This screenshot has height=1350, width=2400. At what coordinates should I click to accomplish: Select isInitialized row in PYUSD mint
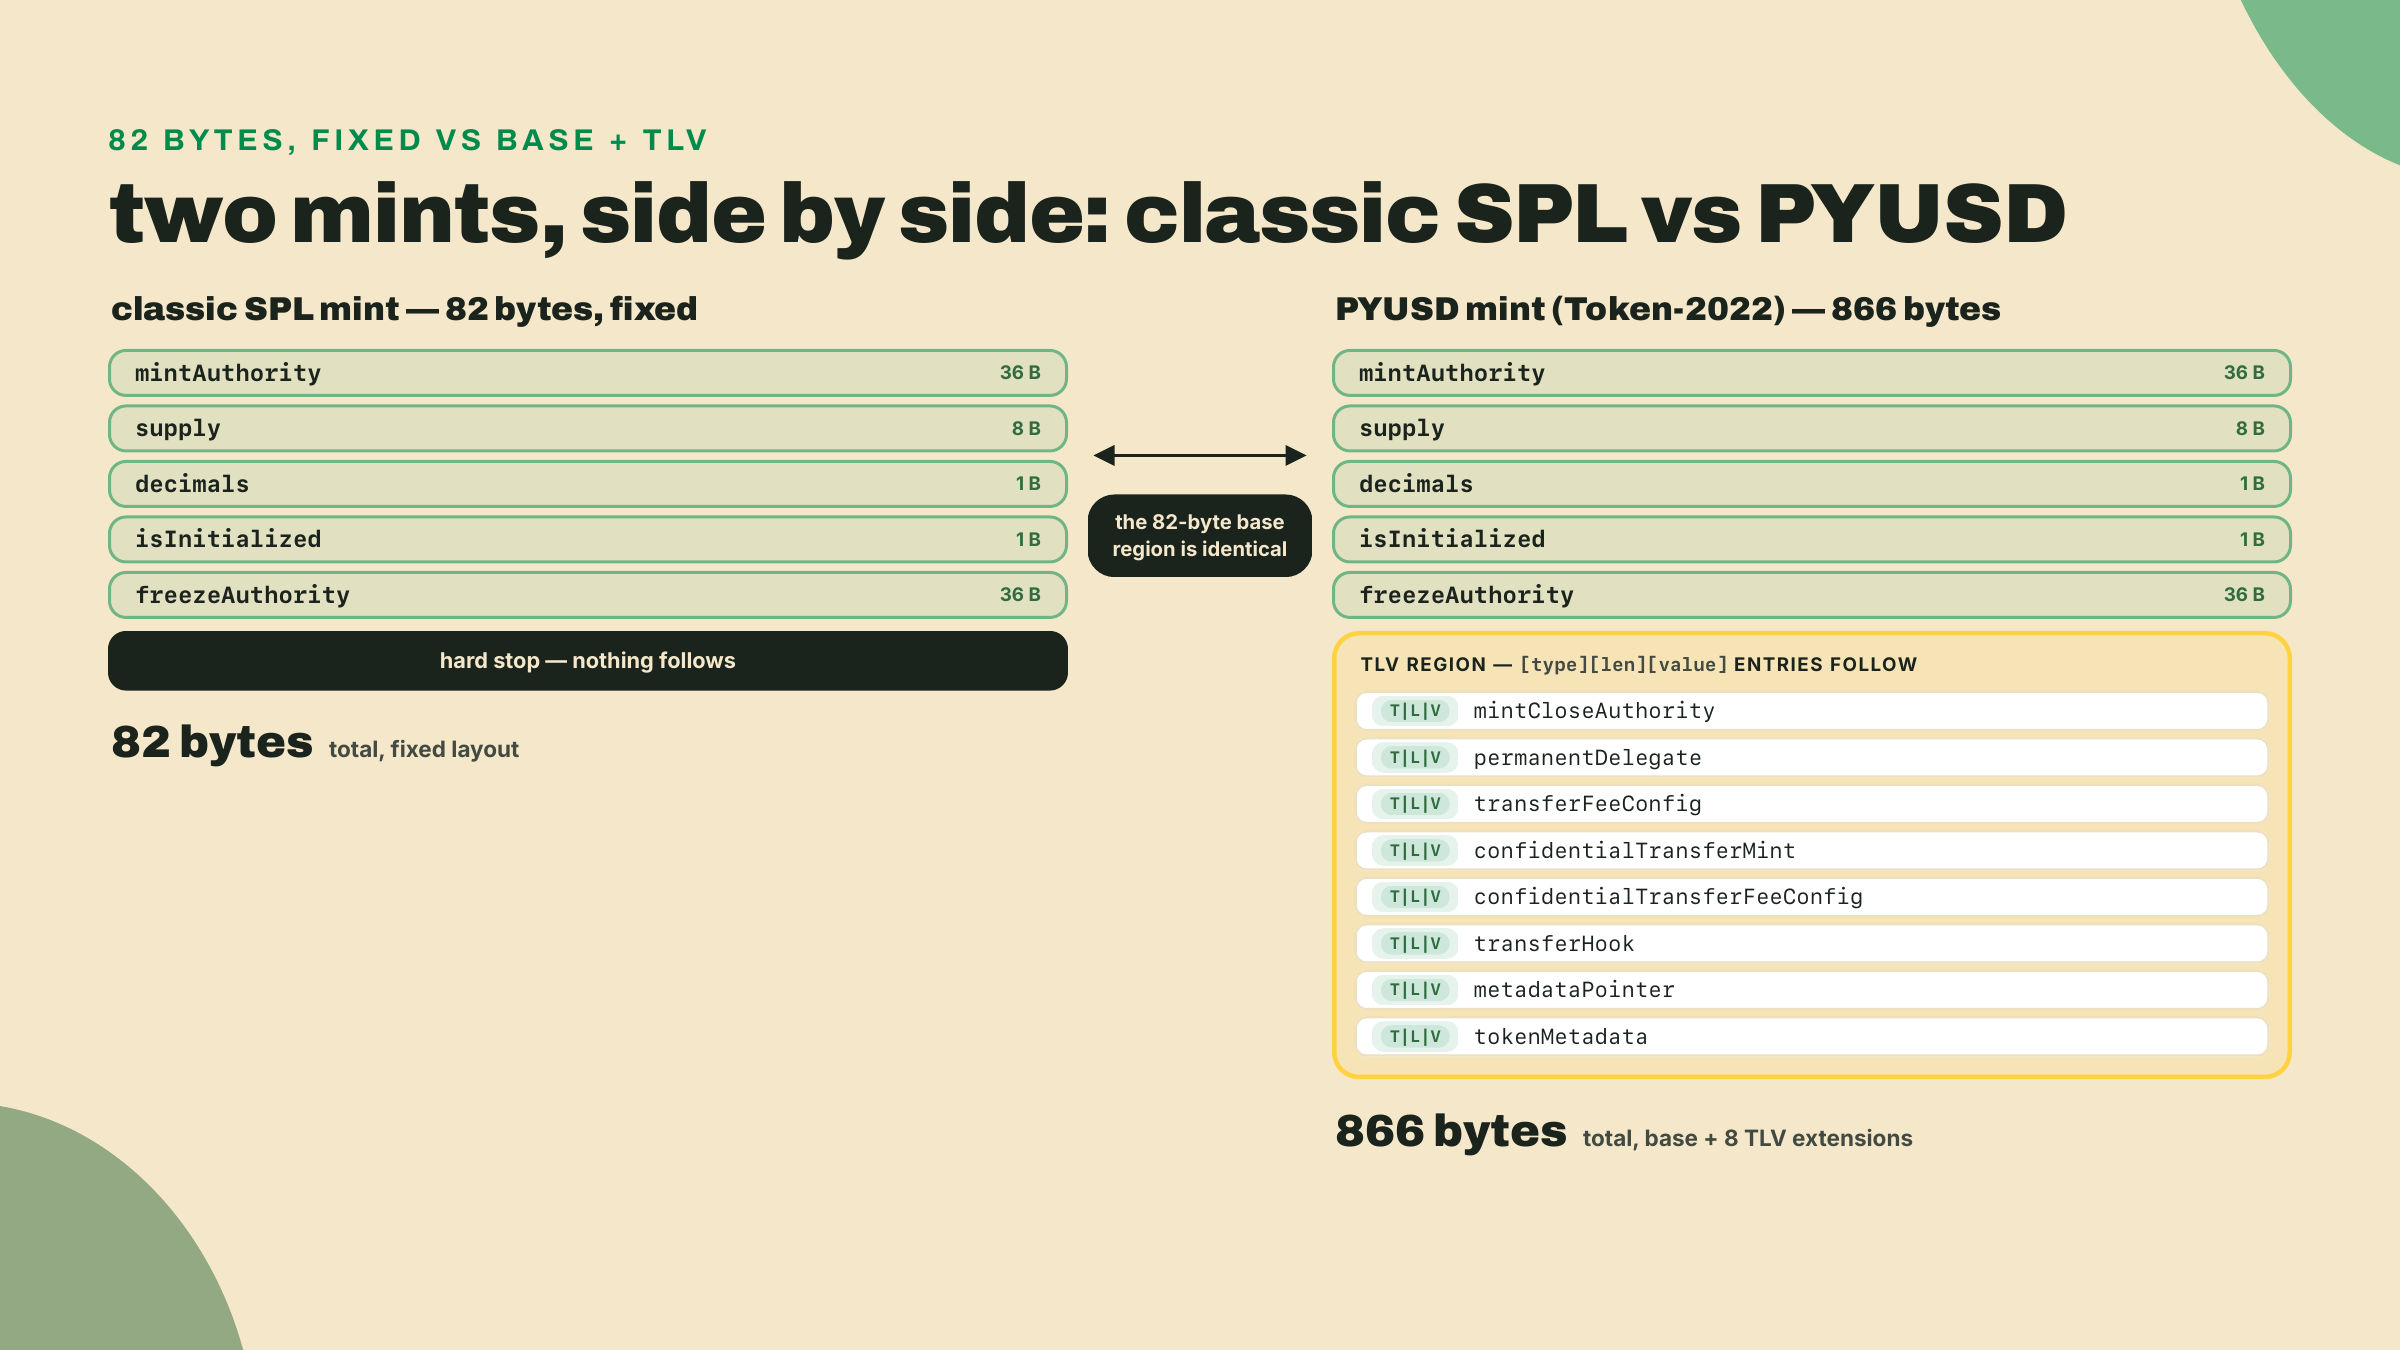[x=1812, y=539]
